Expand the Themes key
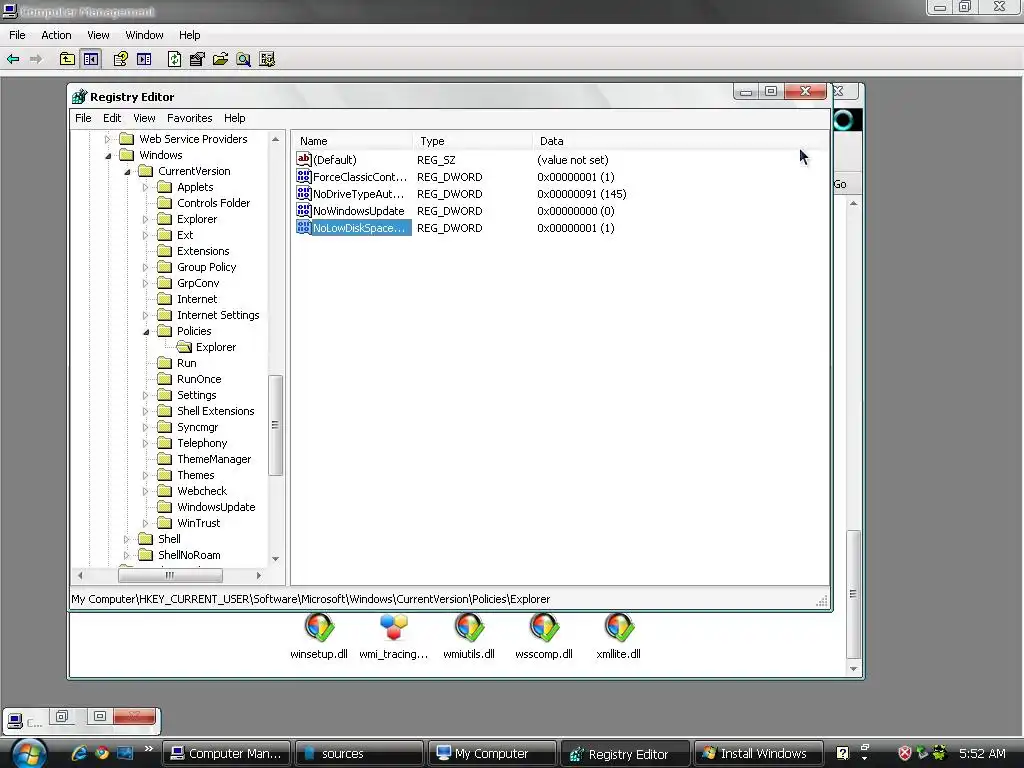The width and height of the screenshot is (1024, 768). (x=146, y=475)
